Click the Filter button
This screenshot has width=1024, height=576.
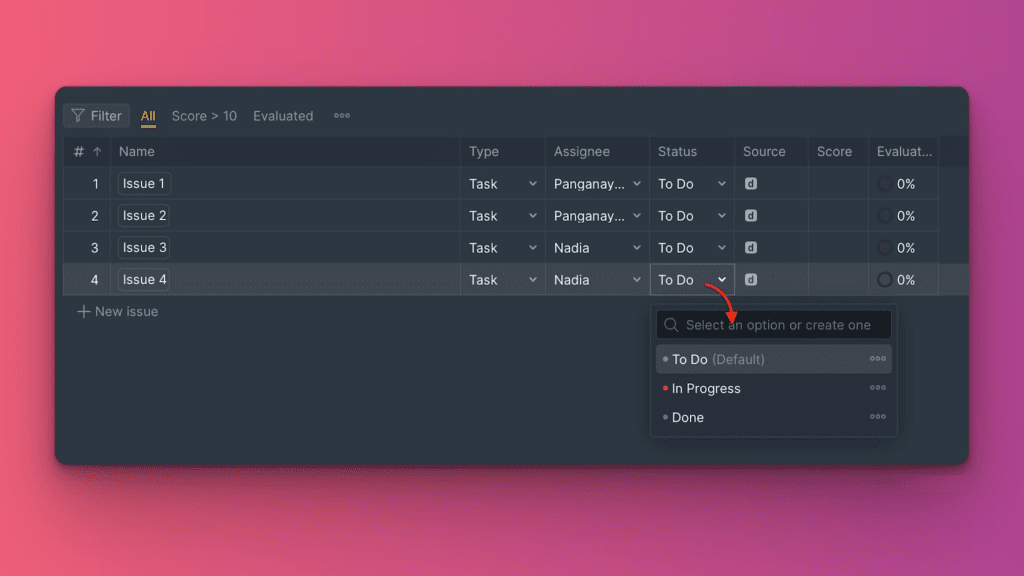pos(97,116)
